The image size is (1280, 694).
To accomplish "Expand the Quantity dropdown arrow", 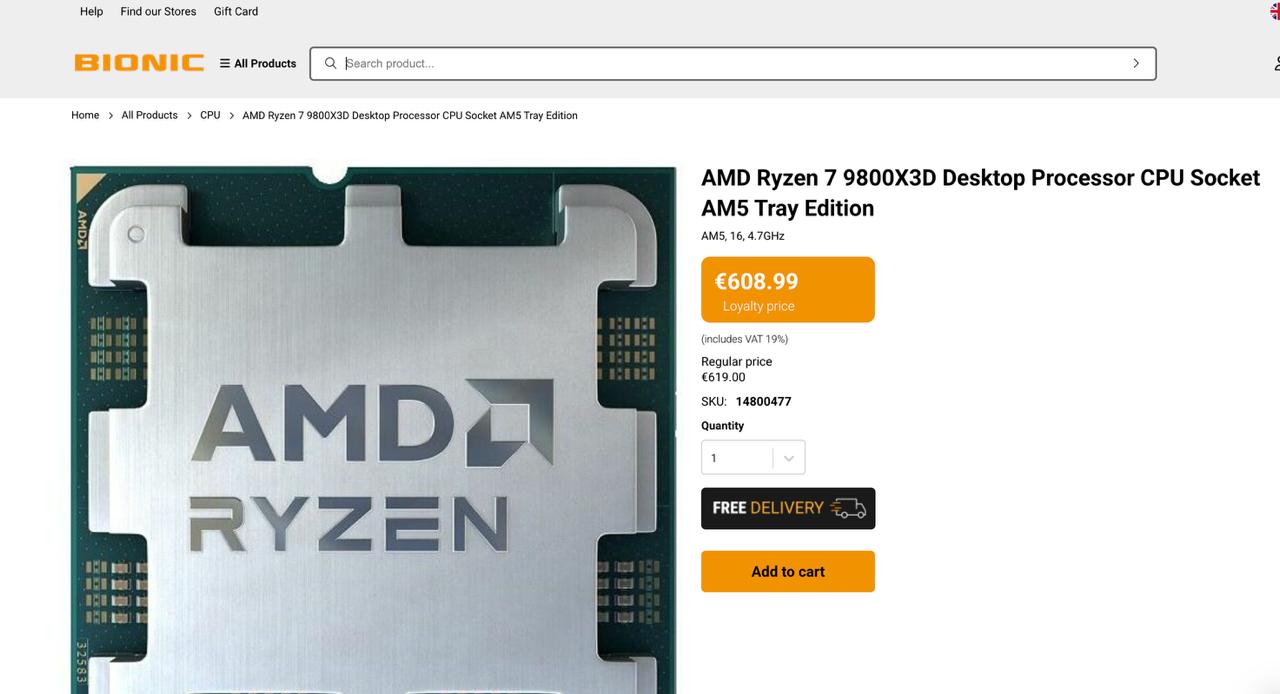I will [x=789, y=458].
